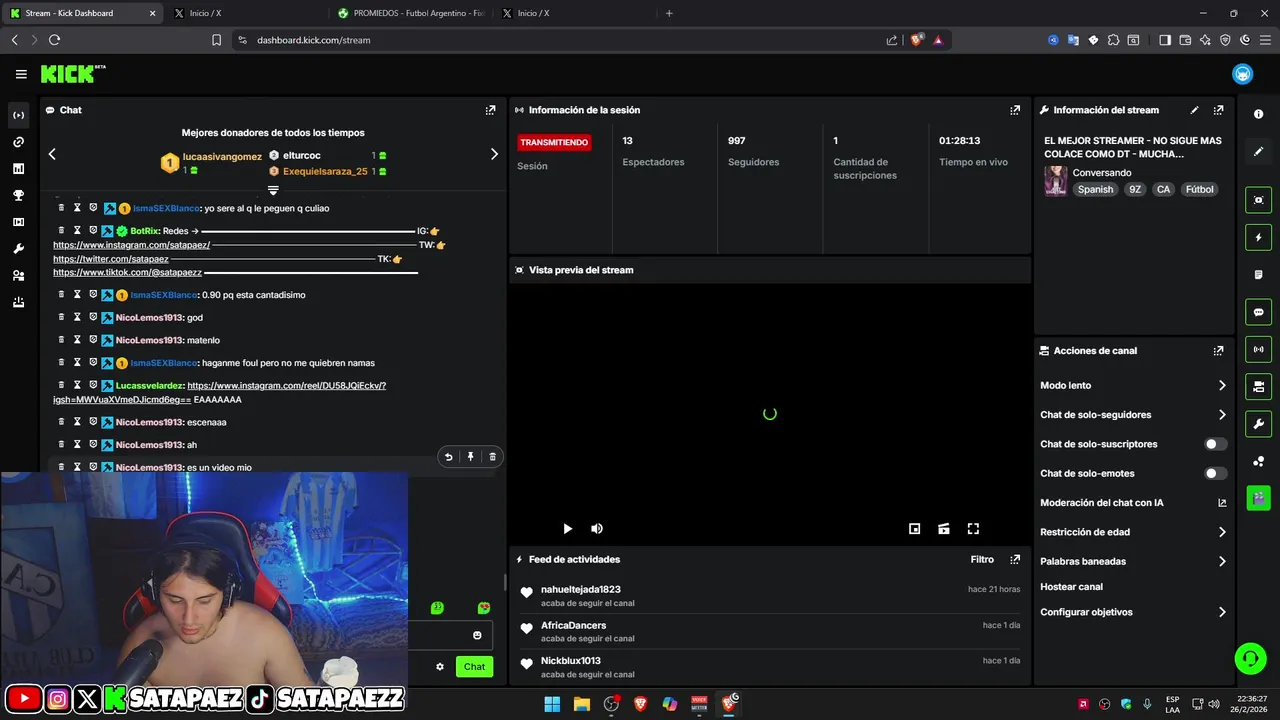Reload the page
Screen dimensions: 1280x720
(55, 40)
